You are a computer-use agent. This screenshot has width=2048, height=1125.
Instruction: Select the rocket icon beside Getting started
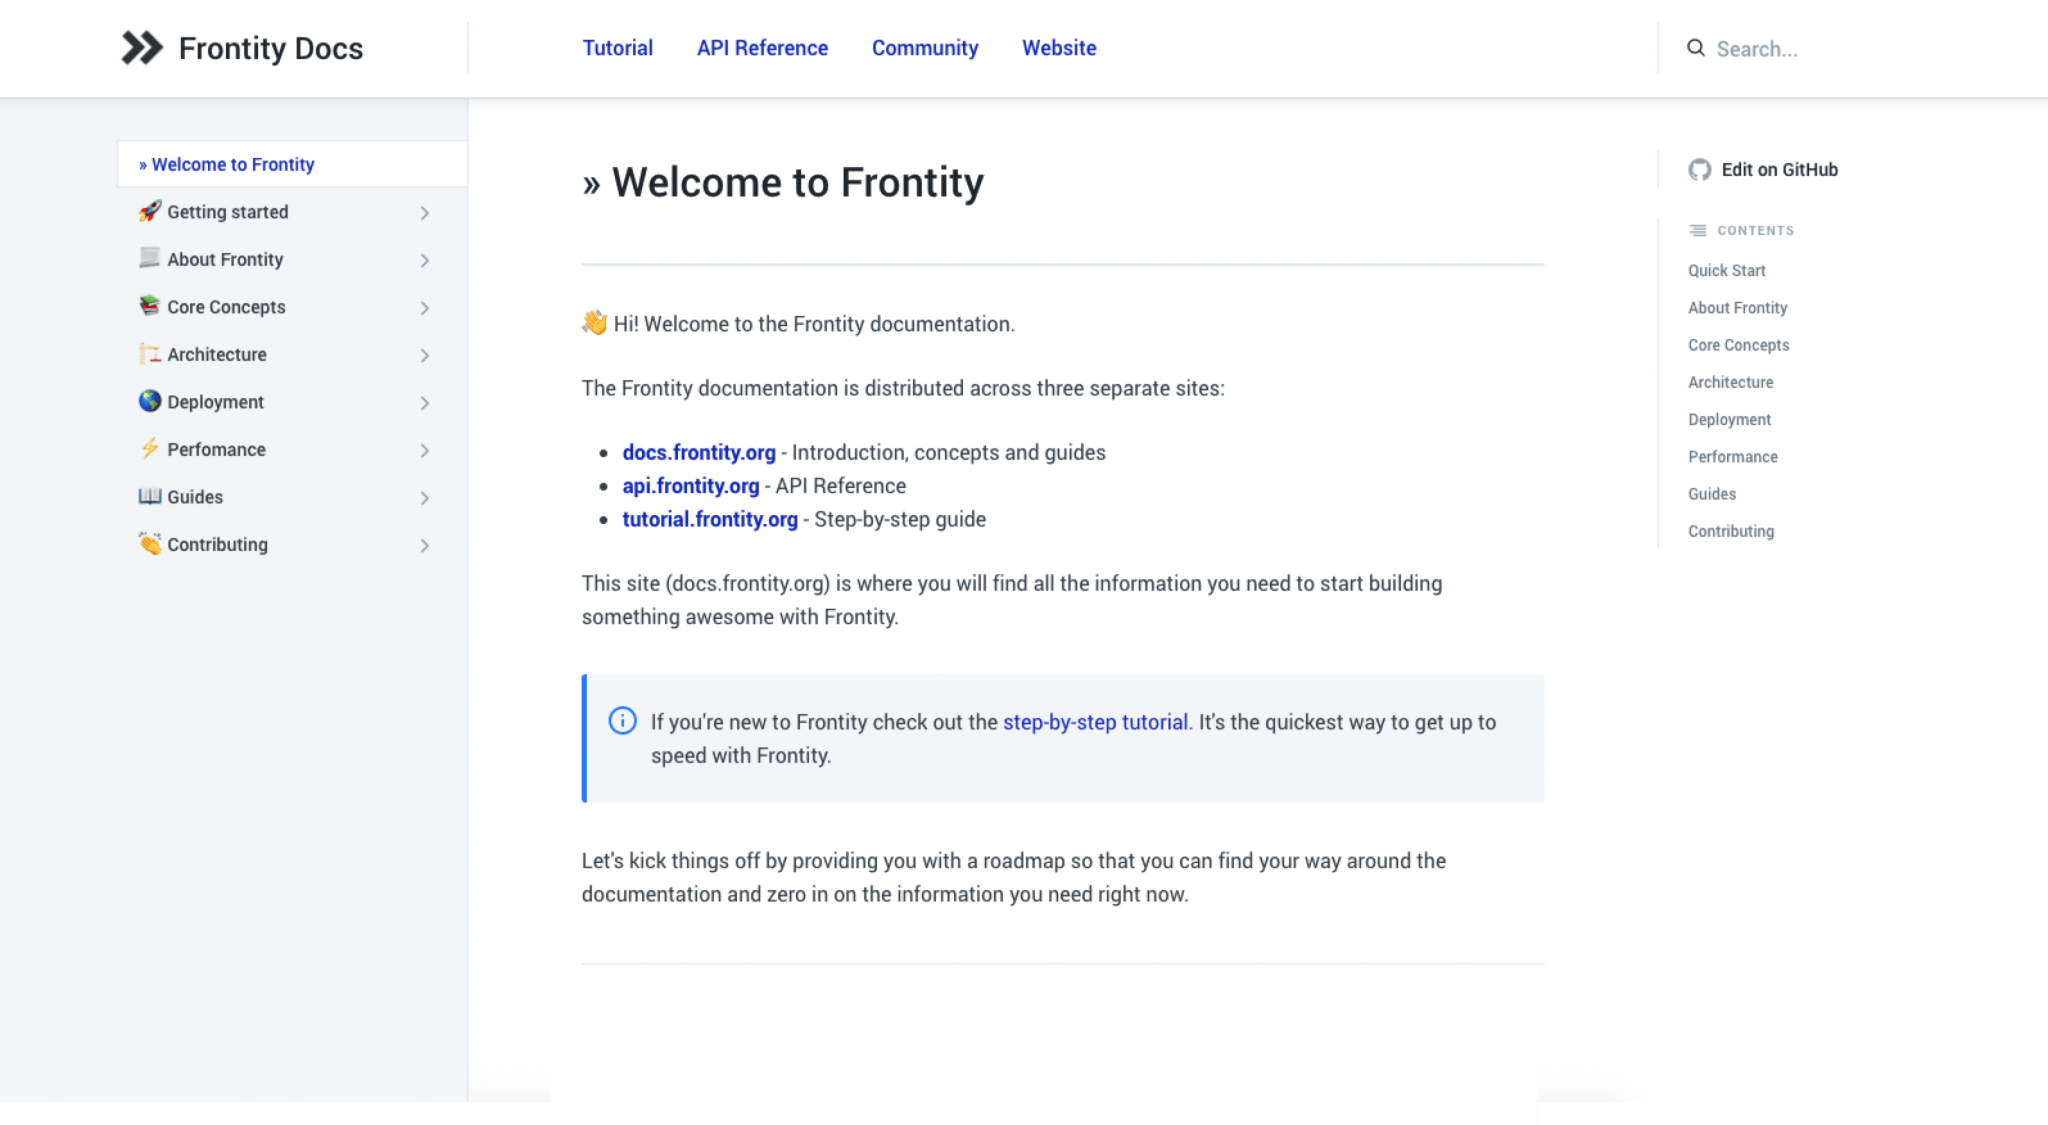pyautogui.click(x=148, y=211)
